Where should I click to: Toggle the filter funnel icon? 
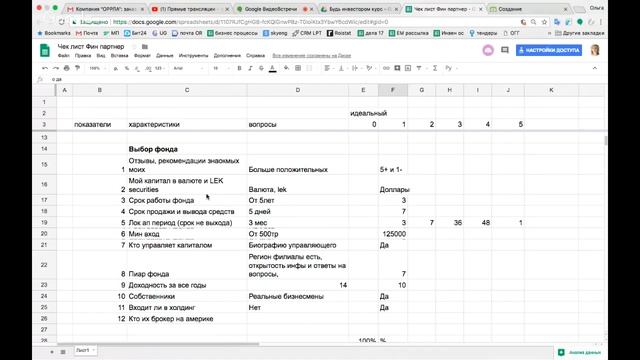419,68
